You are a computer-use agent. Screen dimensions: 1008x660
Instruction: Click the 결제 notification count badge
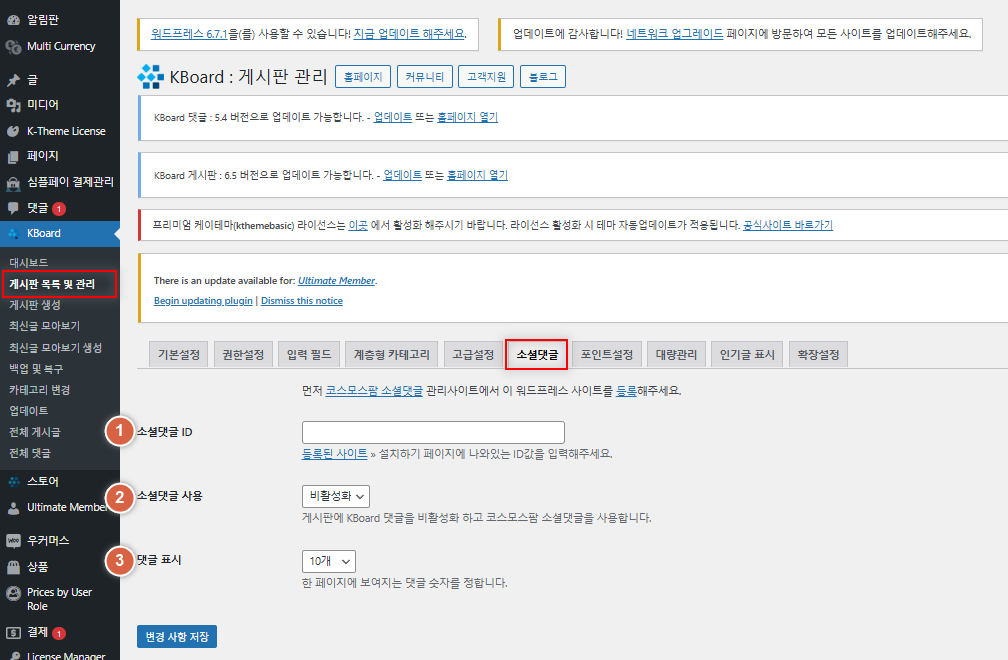(x=58, y=634)
